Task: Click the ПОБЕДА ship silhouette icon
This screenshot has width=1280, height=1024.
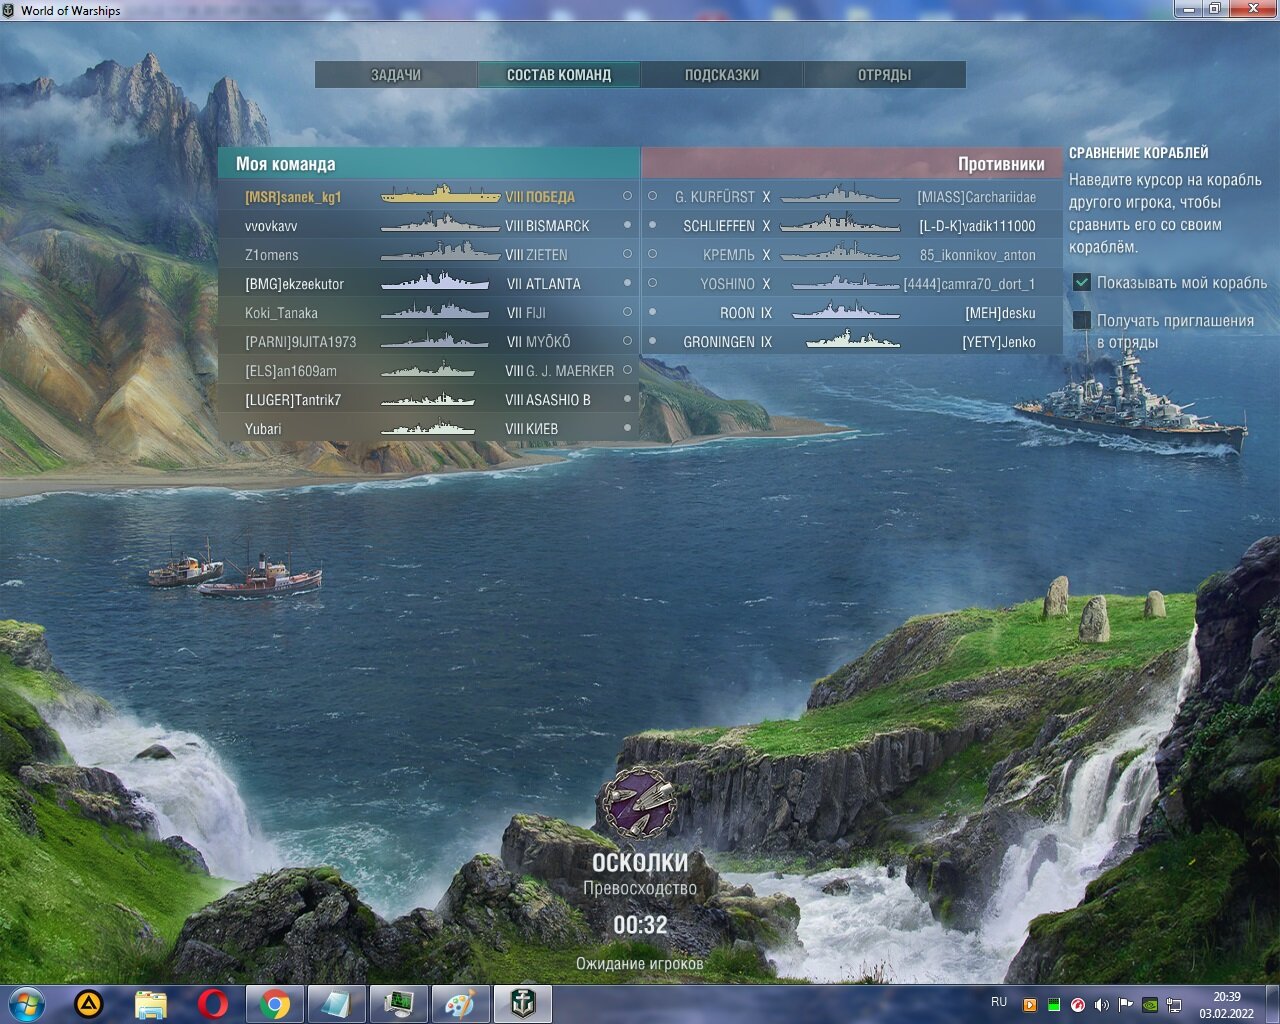Action: (440, 195)
